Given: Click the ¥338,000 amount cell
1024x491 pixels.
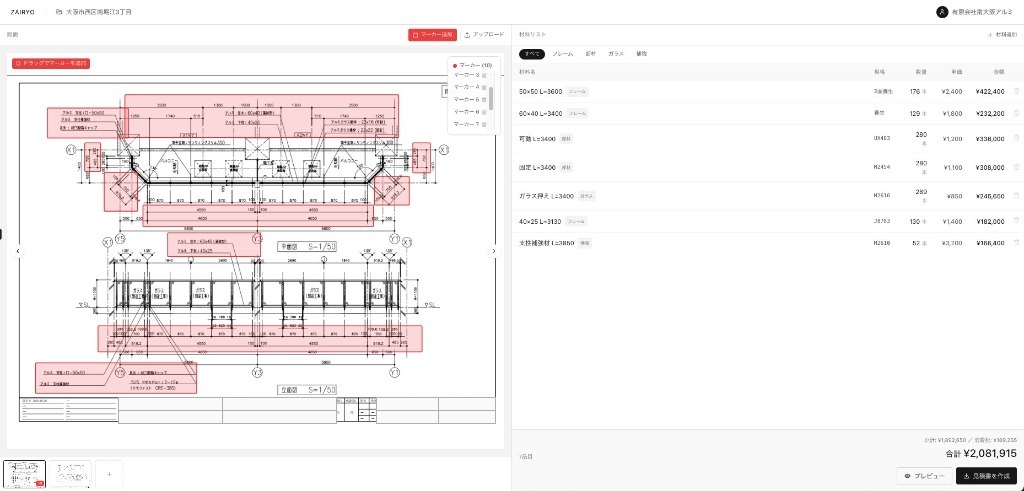Looking at the screenshot, I should [x=990, y=139].
